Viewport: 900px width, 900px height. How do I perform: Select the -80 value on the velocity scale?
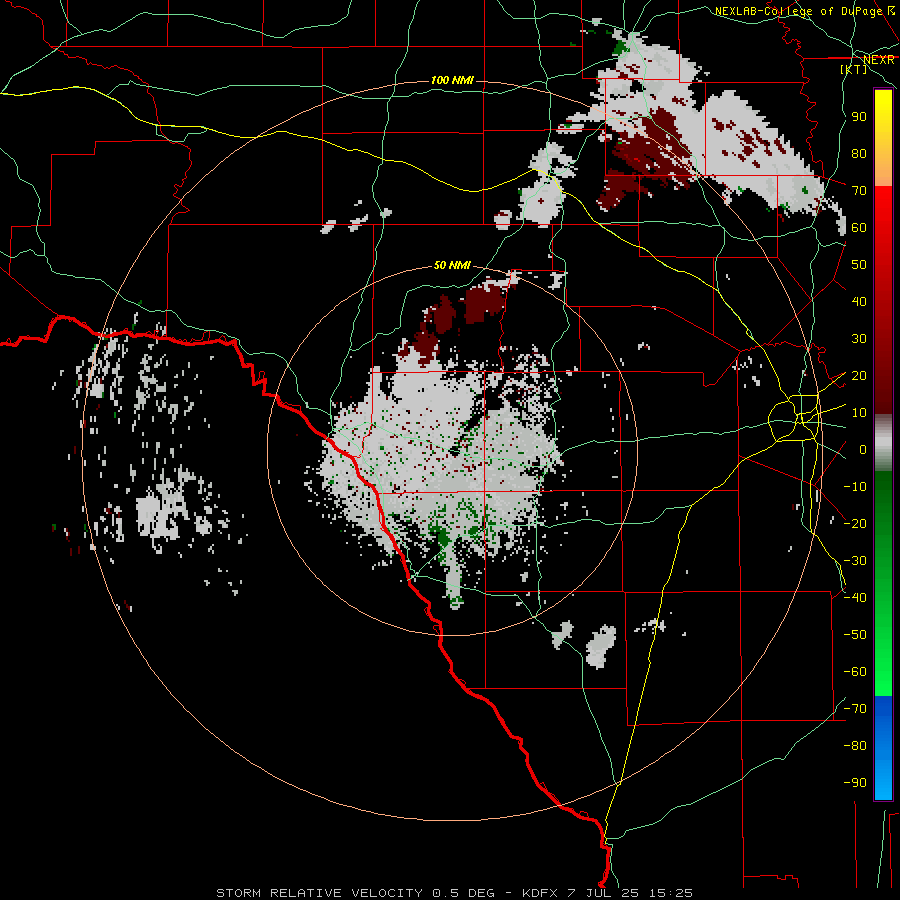click(x=855, y=746)
